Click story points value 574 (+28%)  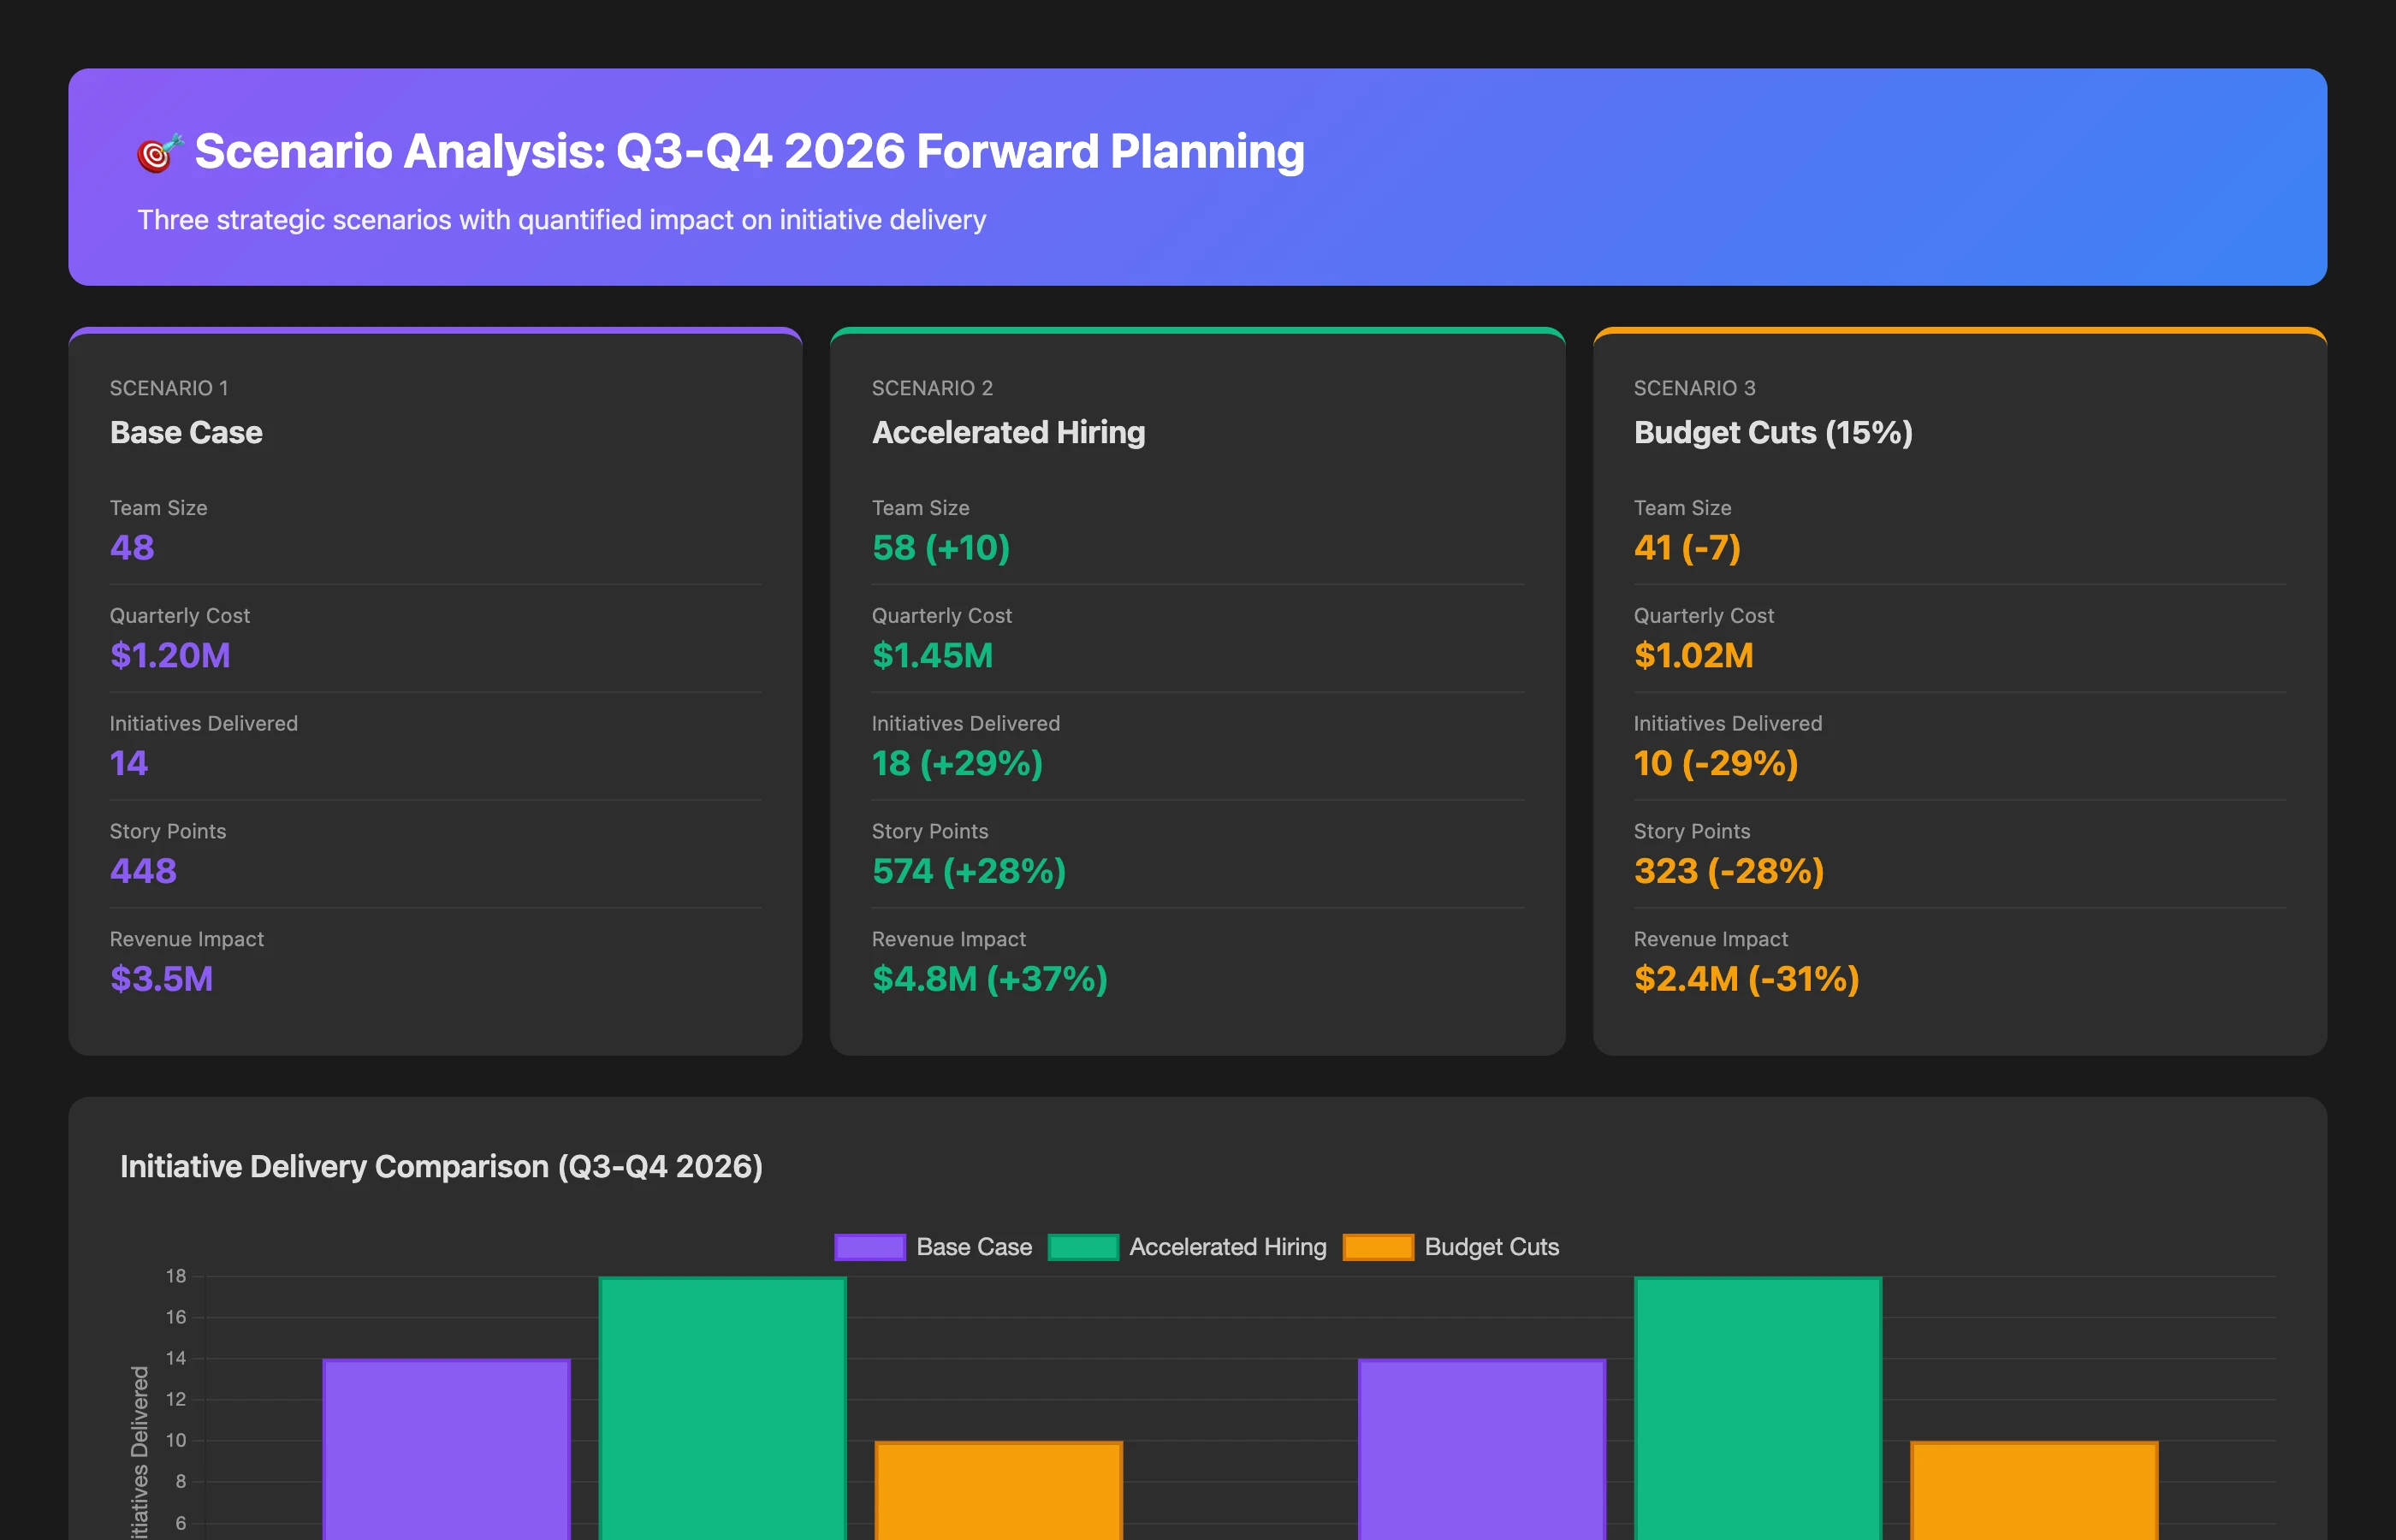[x=969, y=871]
